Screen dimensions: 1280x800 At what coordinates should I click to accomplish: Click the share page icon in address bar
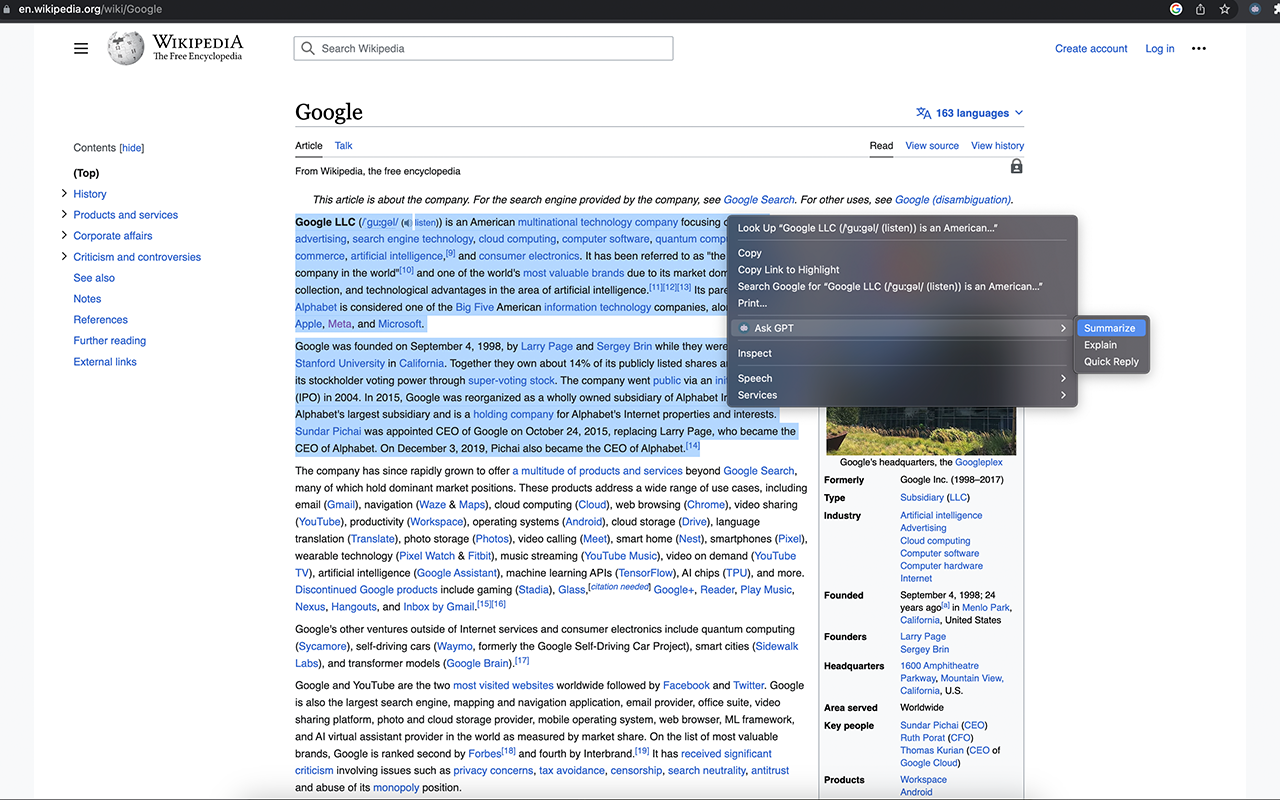click(1200, 9)
